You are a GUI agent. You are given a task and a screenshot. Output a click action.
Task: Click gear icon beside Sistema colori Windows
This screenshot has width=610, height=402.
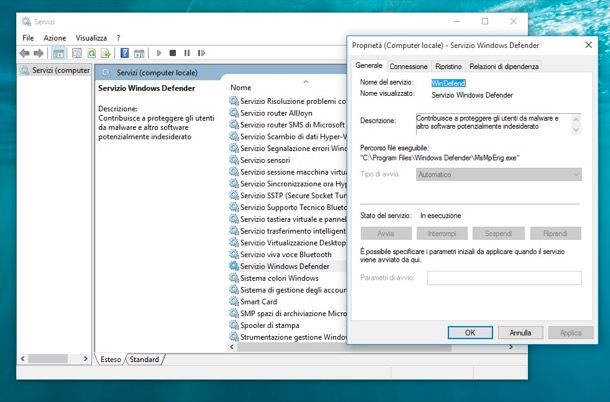pyautogui.click(x=234, y=278)
